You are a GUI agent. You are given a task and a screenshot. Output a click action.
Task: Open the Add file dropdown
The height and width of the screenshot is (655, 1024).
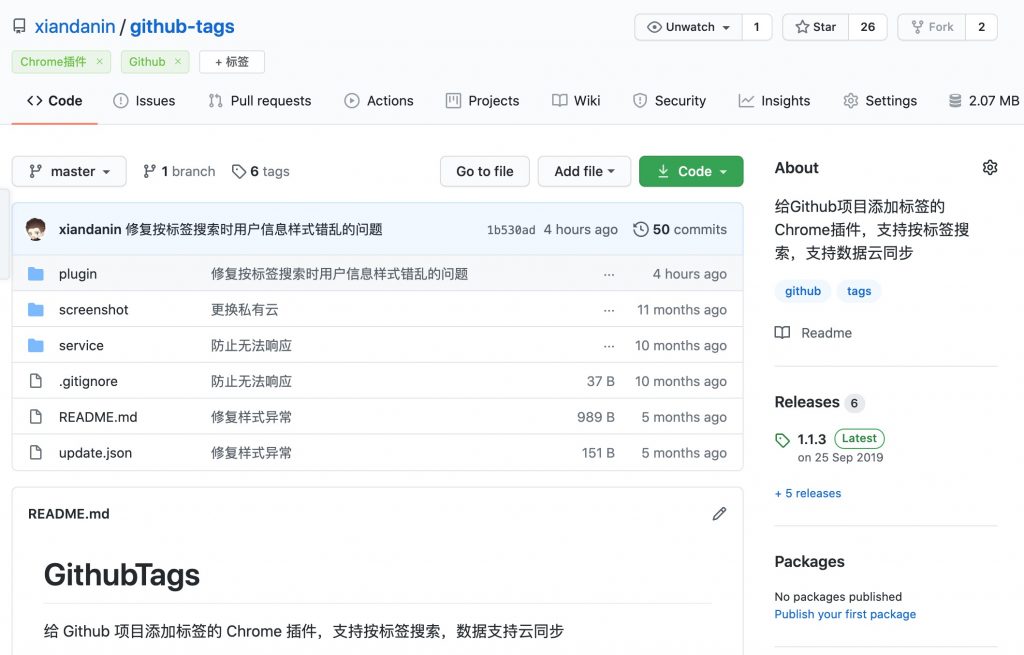584,171
